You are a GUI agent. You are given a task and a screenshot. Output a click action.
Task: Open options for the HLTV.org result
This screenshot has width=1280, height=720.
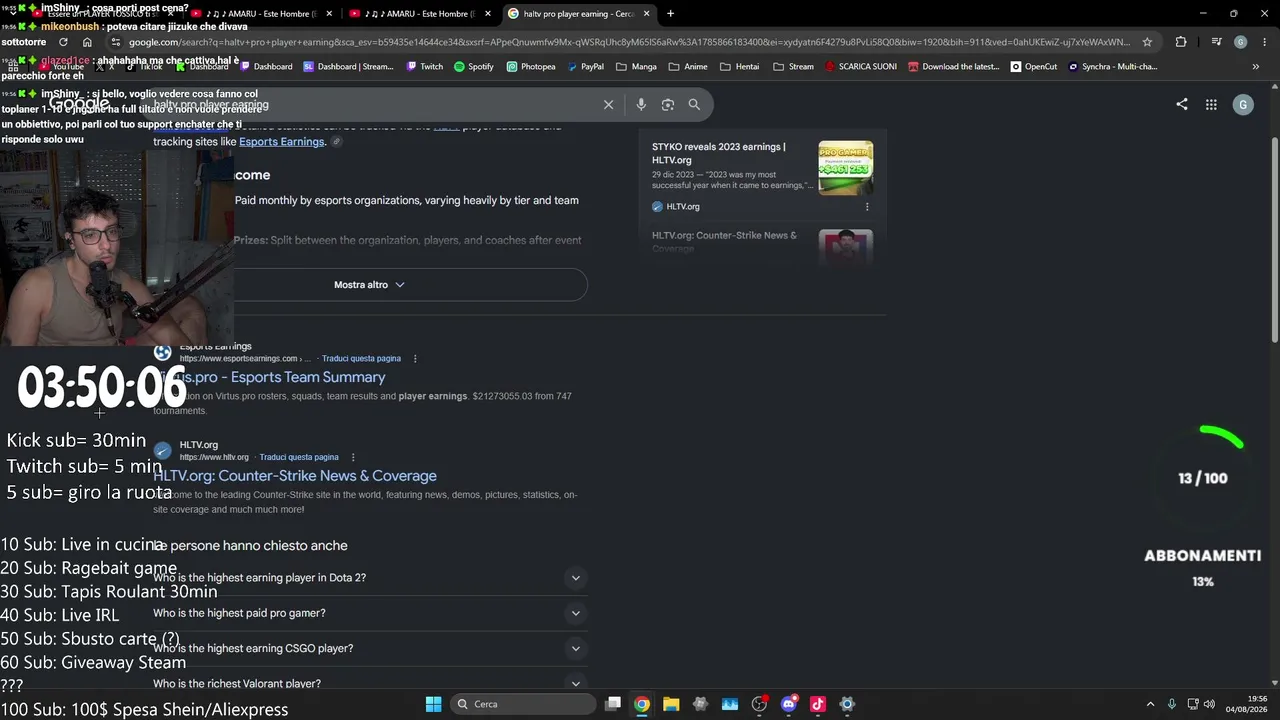(353, 457)
